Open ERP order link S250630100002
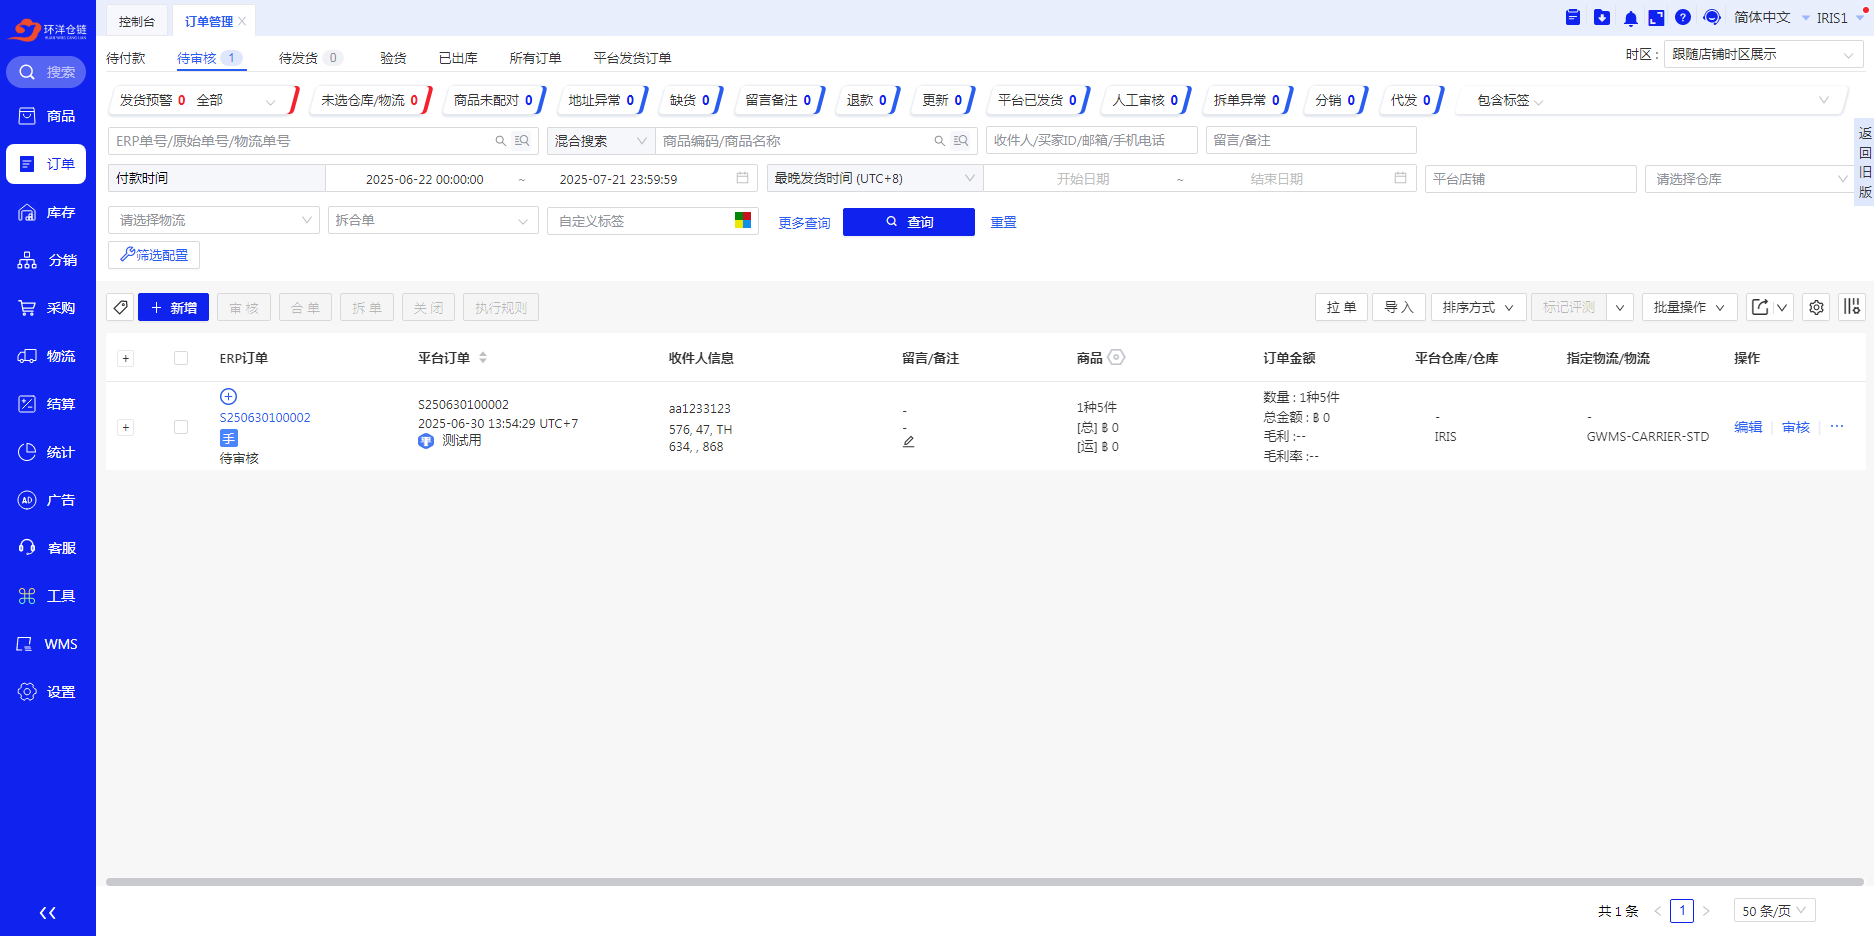Screen dimensions: 1874x936 point(265,418)
